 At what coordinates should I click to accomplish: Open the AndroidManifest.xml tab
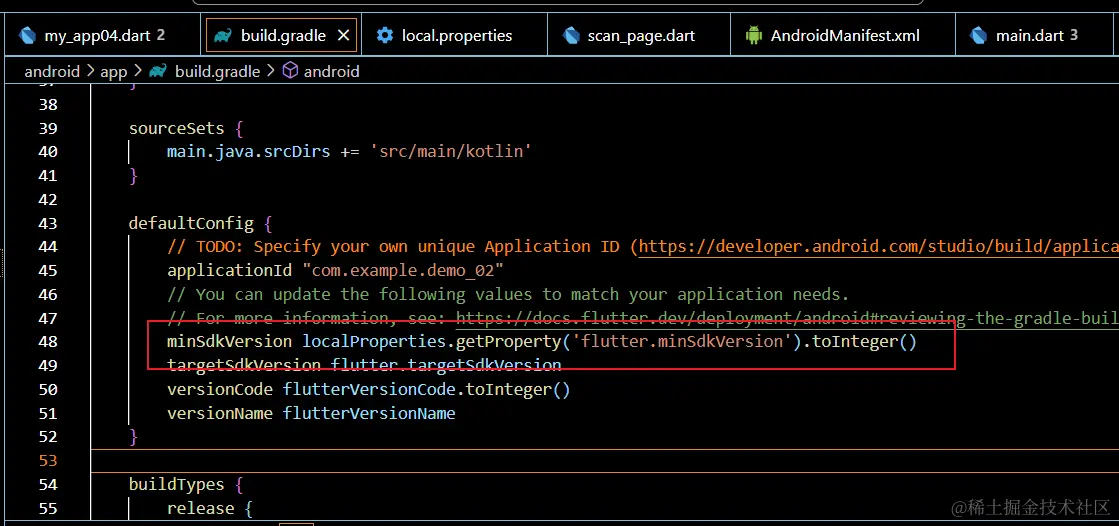tap(843, 36)
